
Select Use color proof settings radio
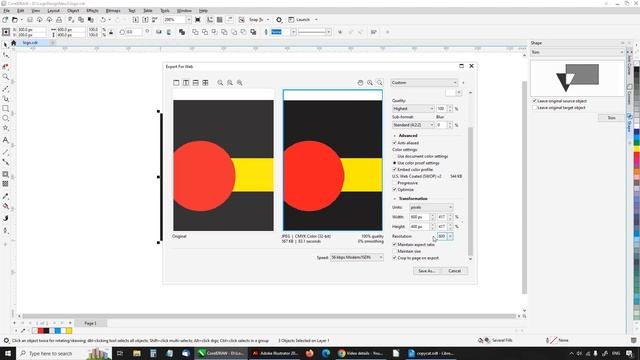394,163
